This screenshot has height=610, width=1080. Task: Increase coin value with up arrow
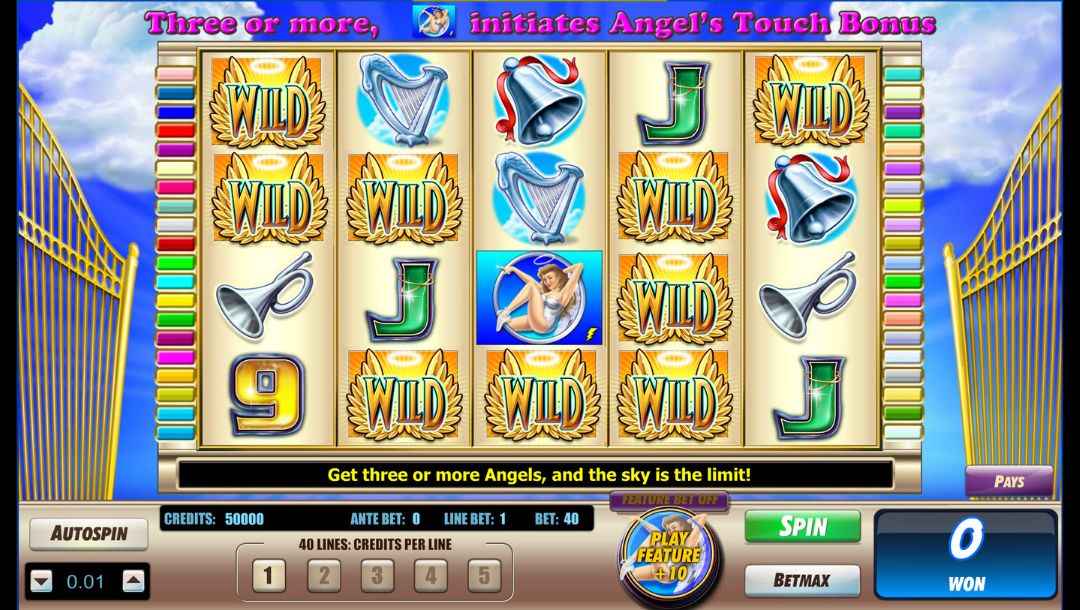point(134,582)
